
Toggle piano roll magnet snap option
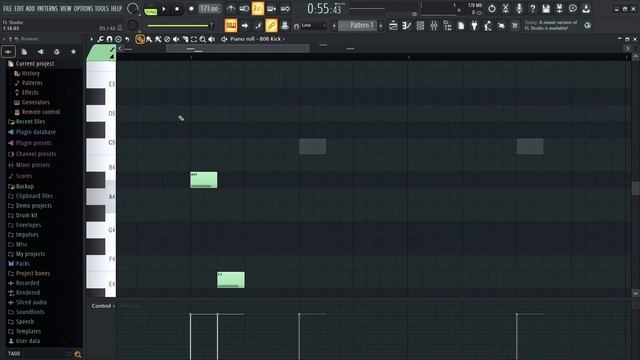click(x=109, y=39)
